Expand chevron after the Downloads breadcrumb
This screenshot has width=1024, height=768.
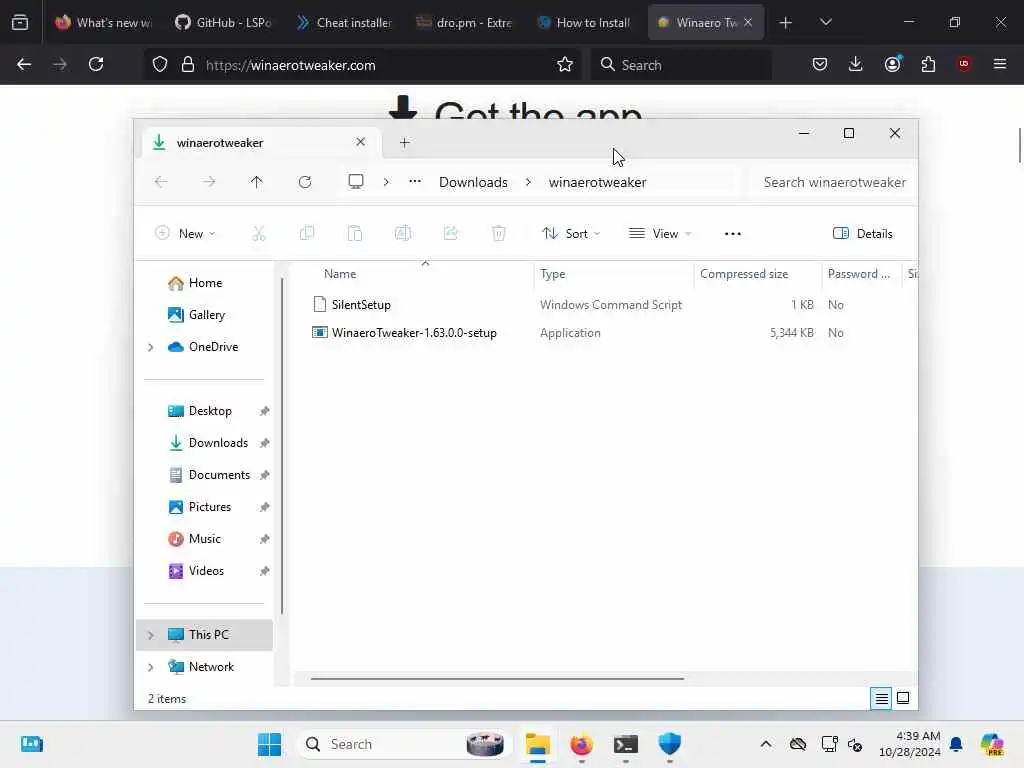click(x=528, y=182)
